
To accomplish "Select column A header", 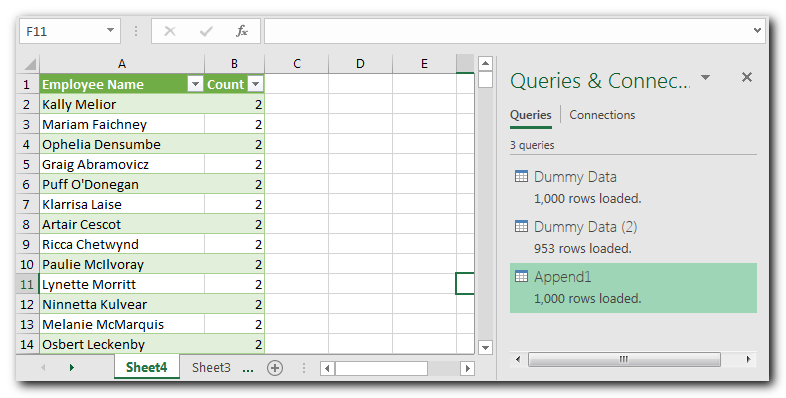I will click(x=122, y=64).
